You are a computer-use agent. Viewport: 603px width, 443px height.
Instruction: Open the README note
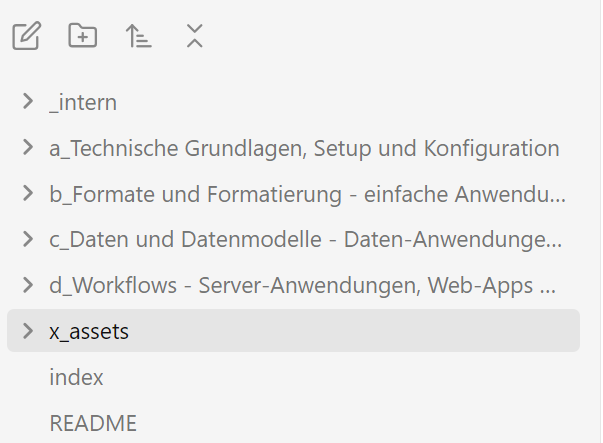[92, 423]
